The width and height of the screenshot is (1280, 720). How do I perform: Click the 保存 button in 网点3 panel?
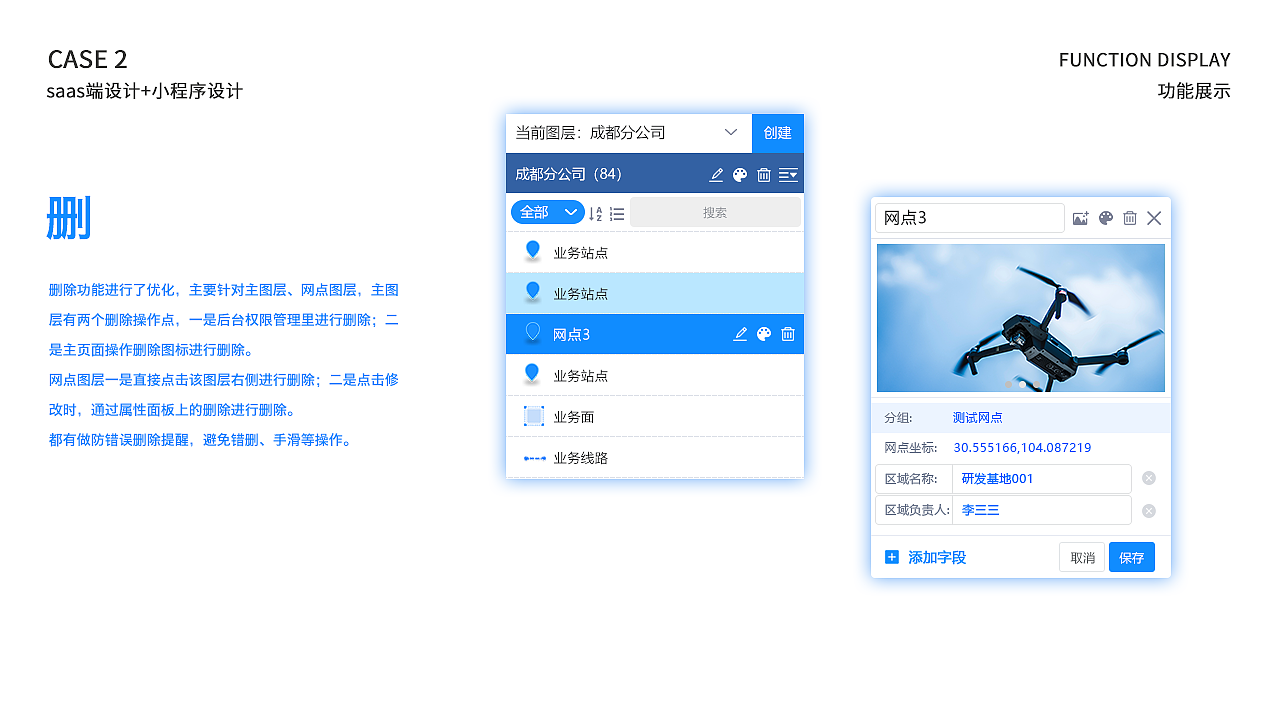tap(1131, 557)
